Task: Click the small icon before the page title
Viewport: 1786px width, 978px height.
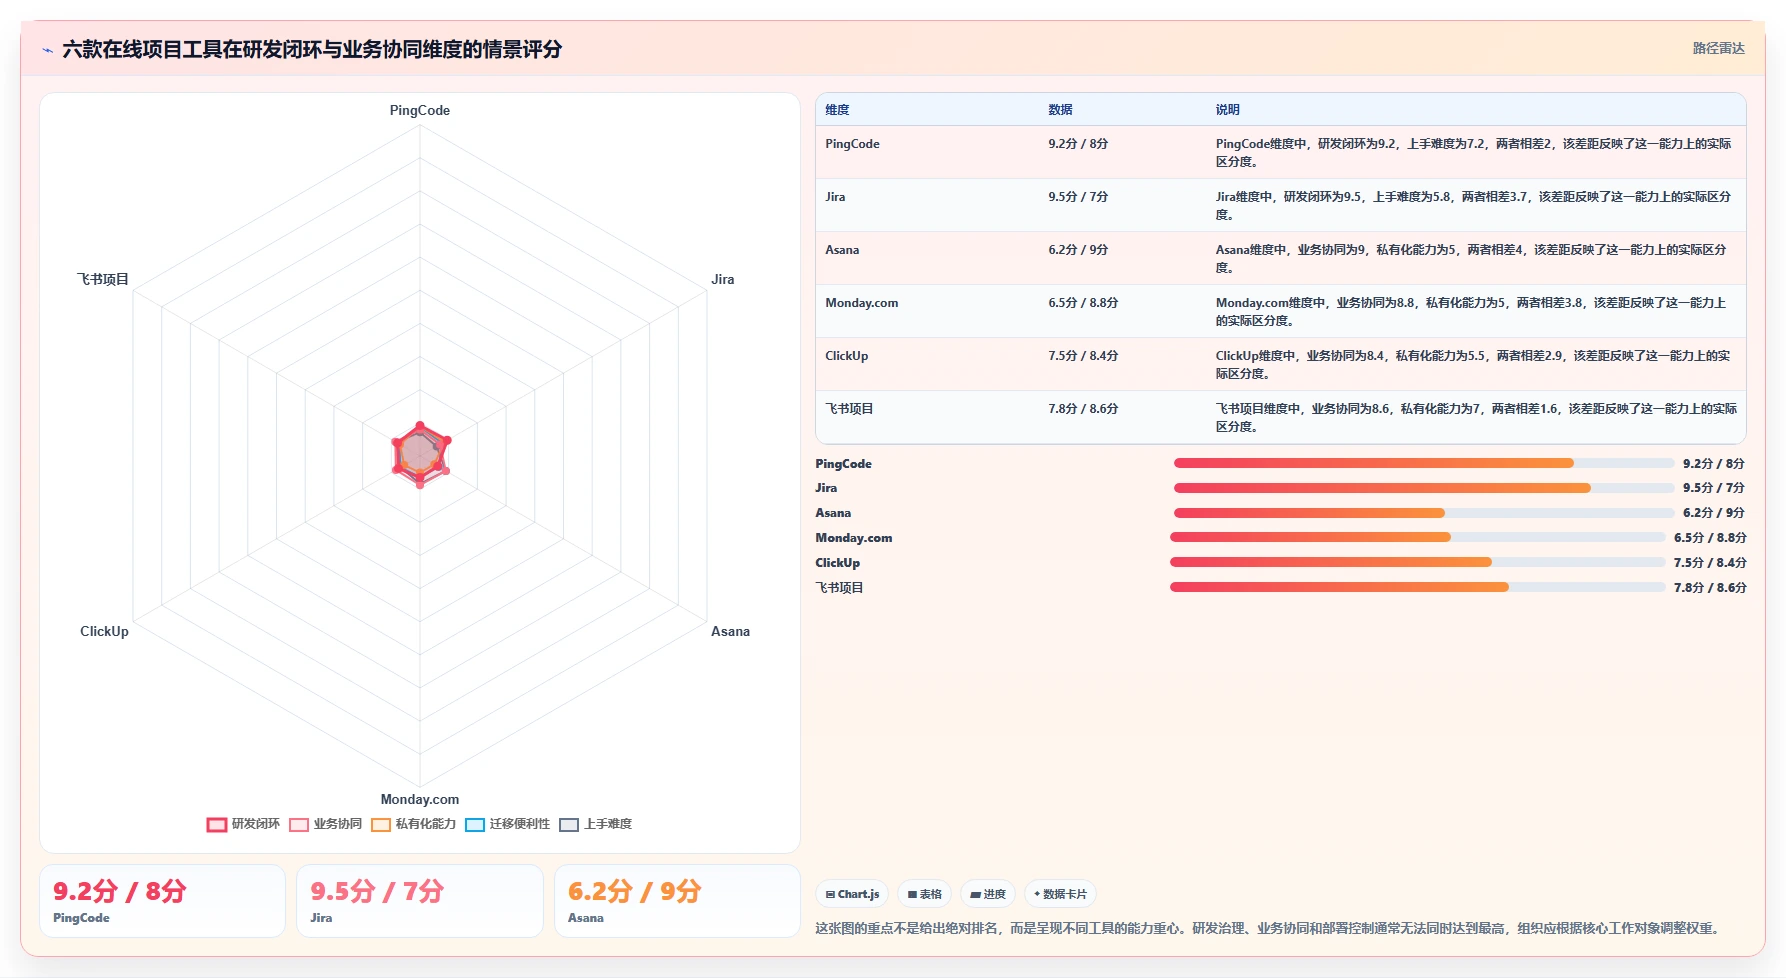Action: coord(47,50)
